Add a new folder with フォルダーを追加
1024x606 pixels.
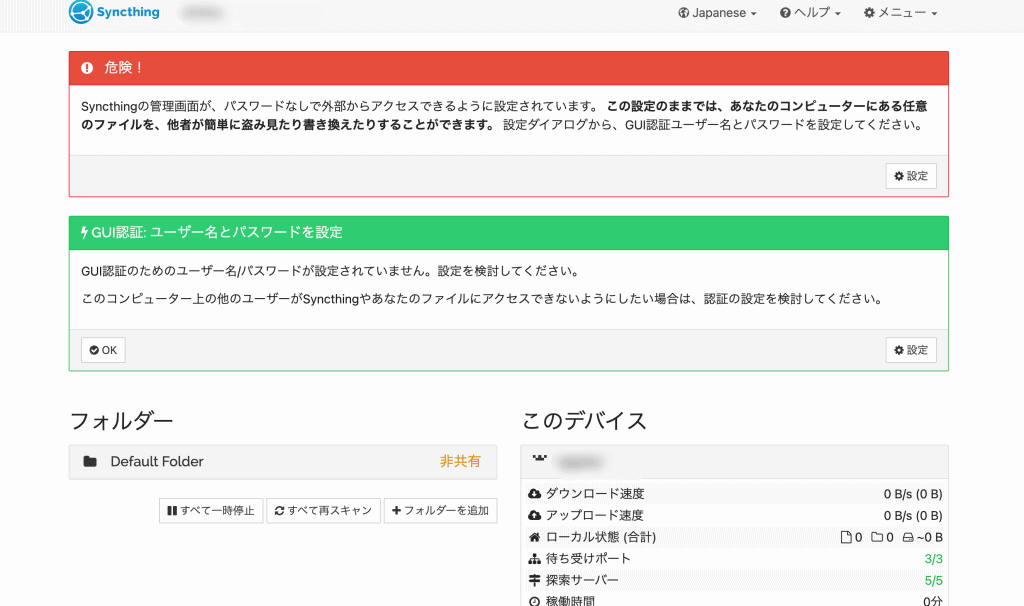coord(440,511)
